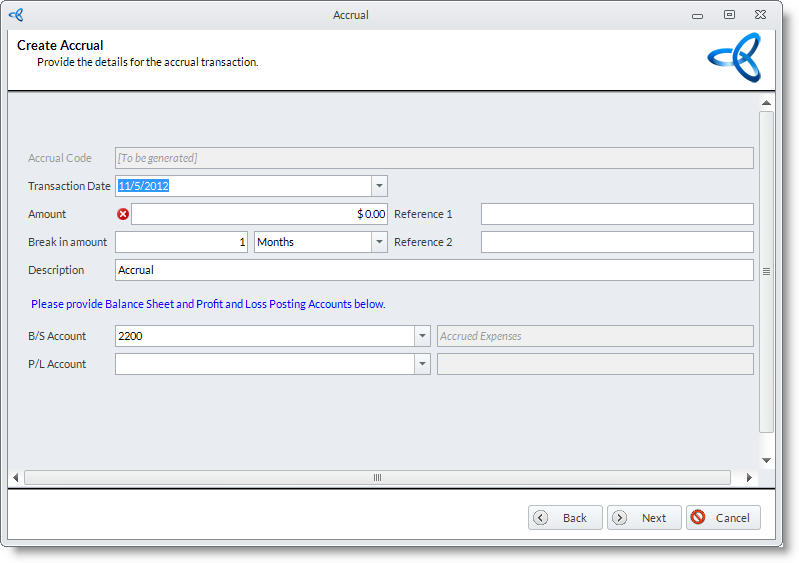Click the horizontal scrollbar thumb

377,478
